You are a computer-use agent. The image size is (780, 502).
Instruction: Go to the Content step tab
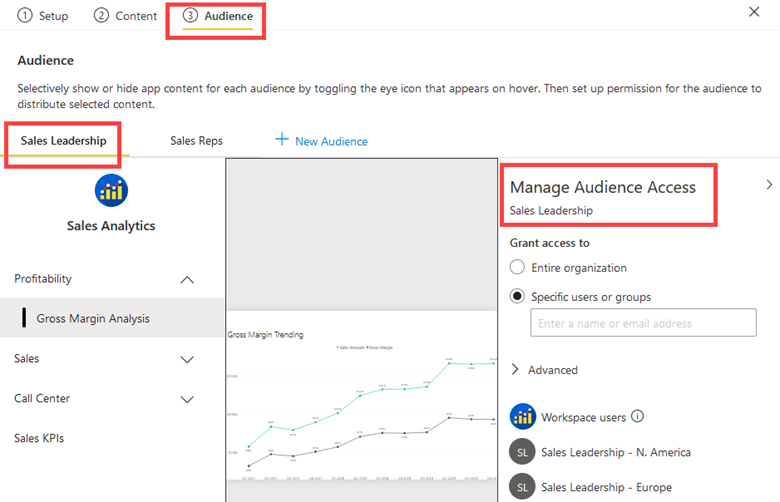(x=125, y=16)
